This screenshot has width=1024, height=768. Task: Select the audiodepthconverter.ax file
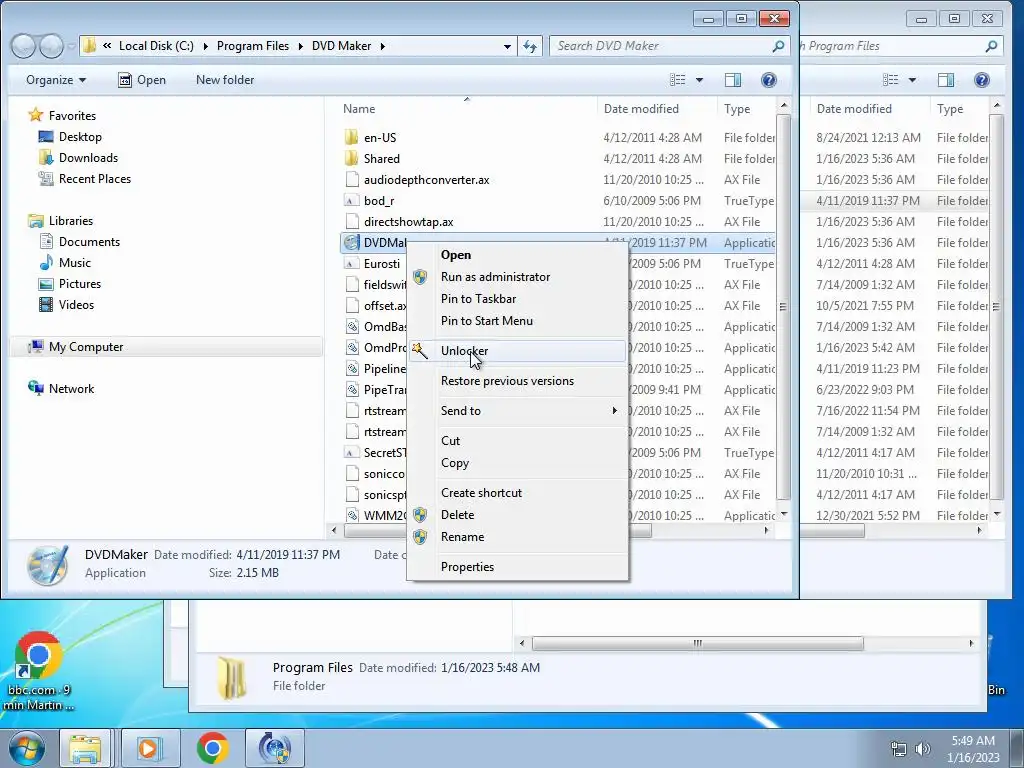(x=426, y=180)
